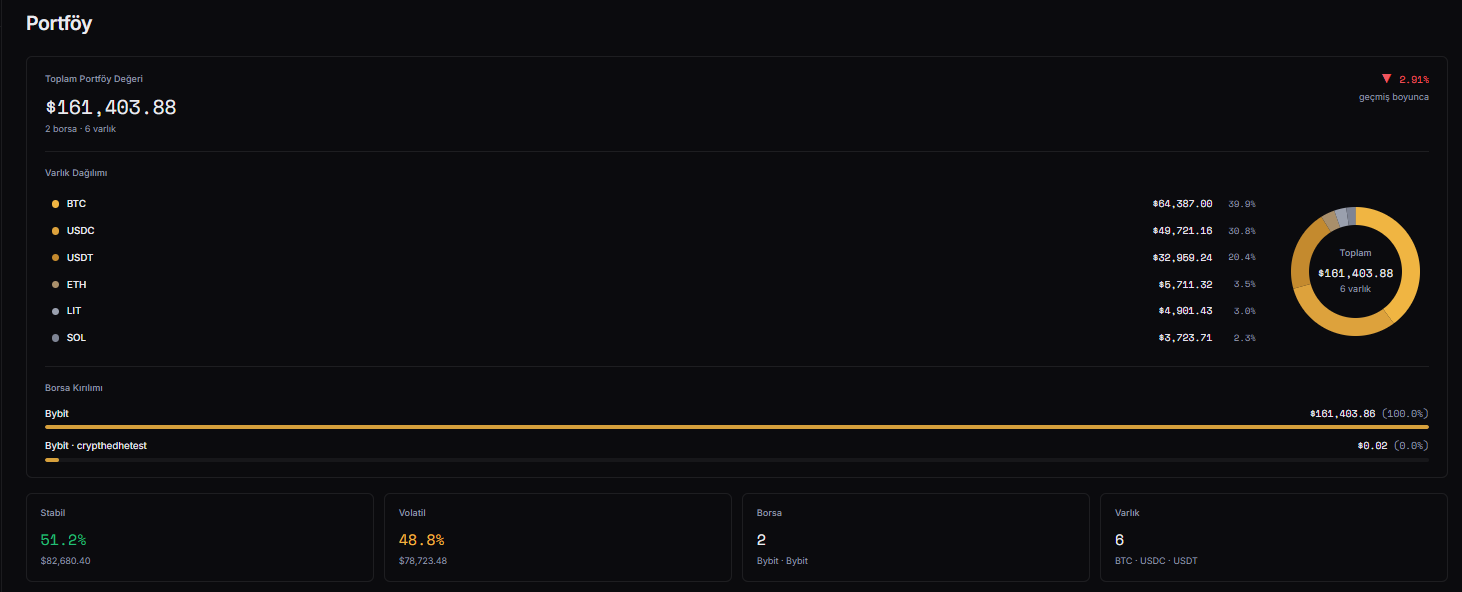The image size is (1462, 592).
Task: Click the USDT value $32,959.24
Action: pos(1182,258)
